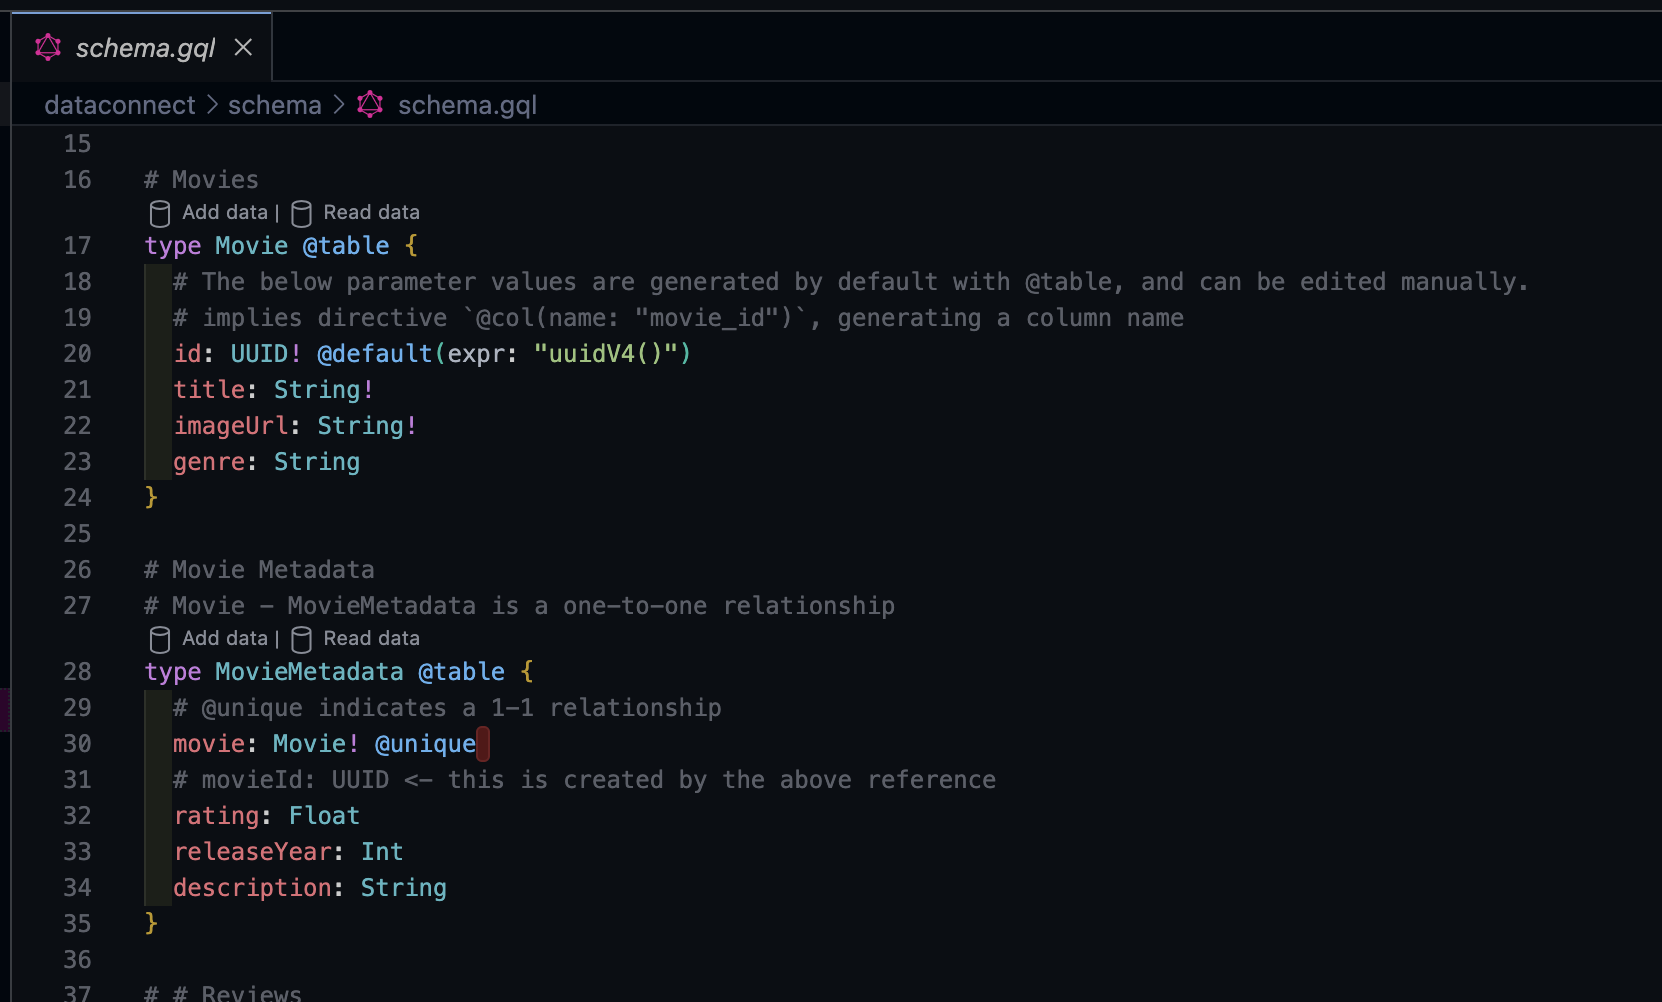Click the one-to-one relationship comment
1662x1002 pixels.
(519, 606)
